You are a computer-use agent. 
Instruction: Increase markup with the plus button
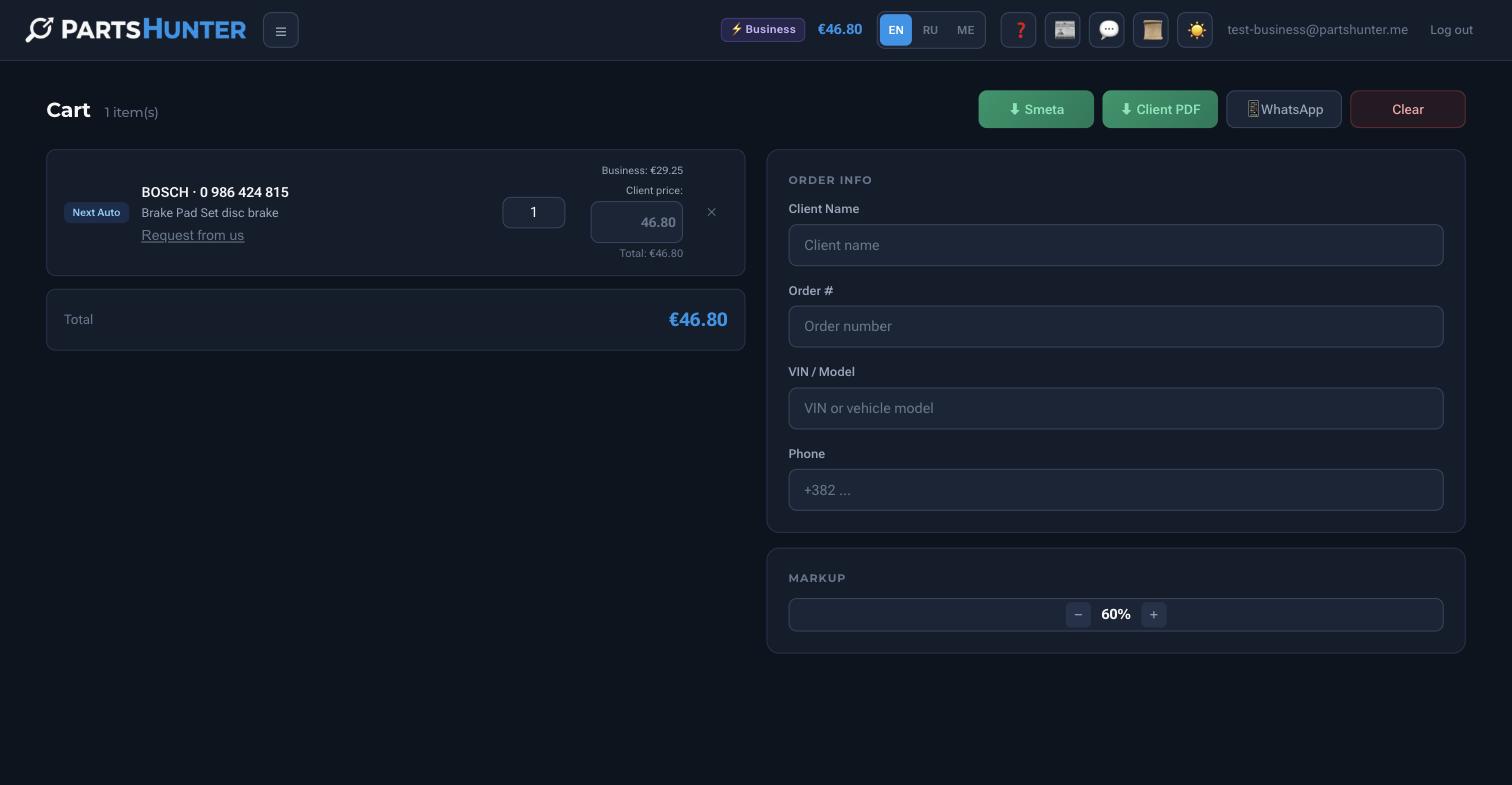point(1153,615)
